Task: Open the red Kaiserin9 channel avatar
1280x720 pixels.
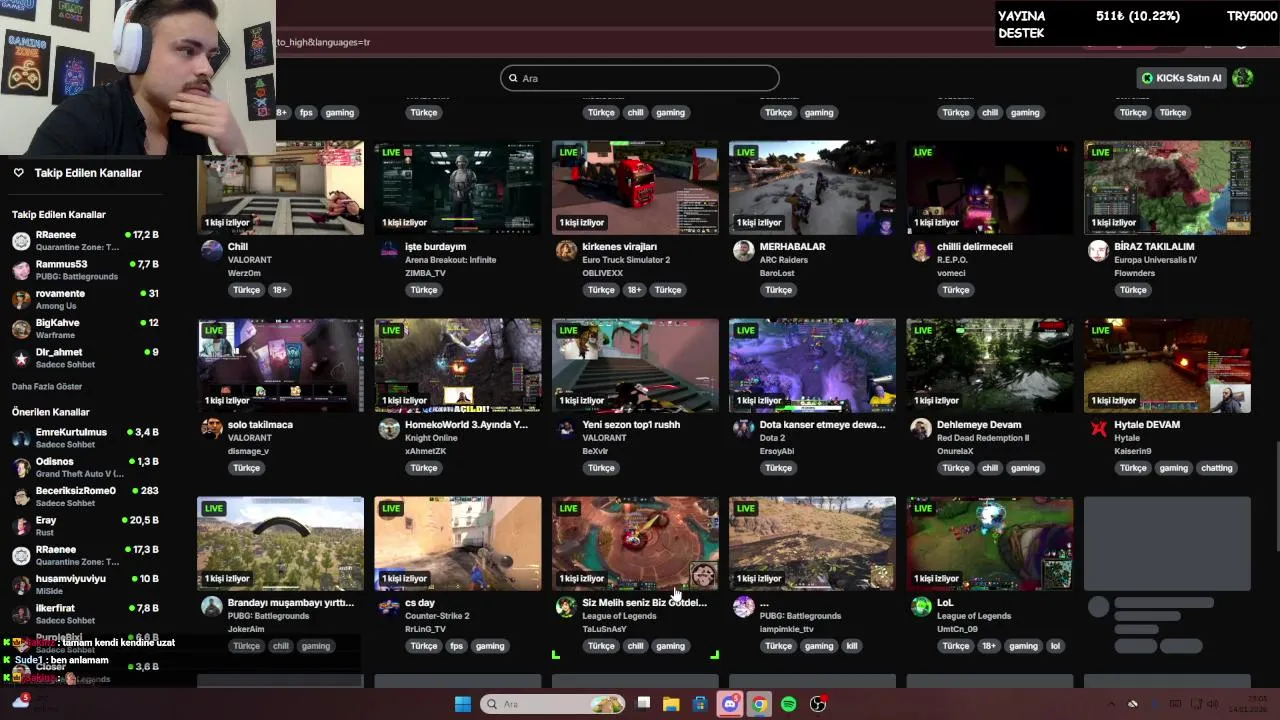Action: (x=1098, y=428)
